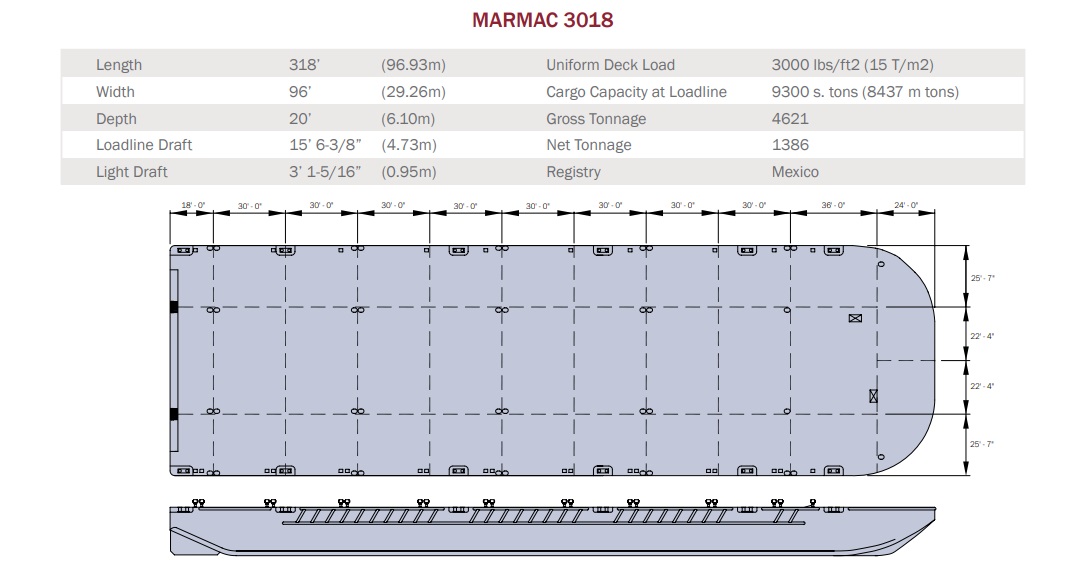Click the lower crossed-box hatch symbol near bow

pyautogui.click(x=873, y=396)
